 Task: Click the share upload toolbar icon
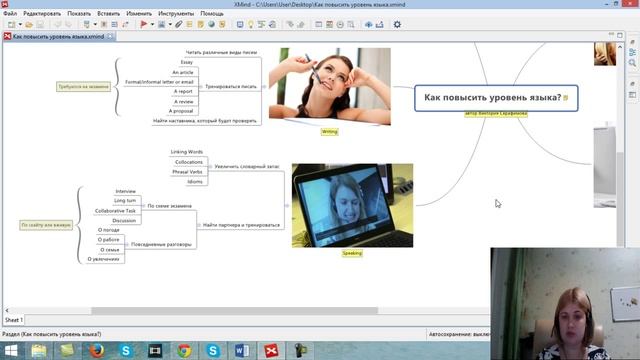[x=369, y=24]
